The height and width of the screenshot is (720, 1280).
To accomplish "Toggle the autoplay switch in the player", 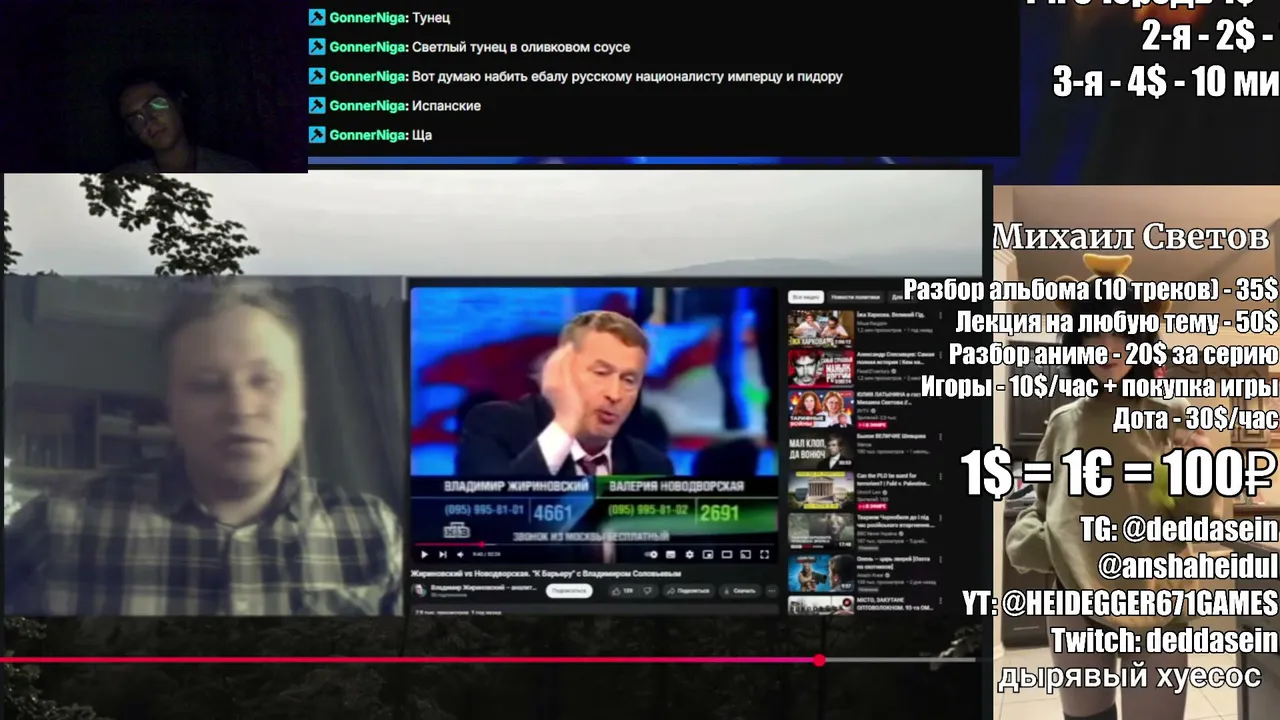I will click(x=652, y=554).
